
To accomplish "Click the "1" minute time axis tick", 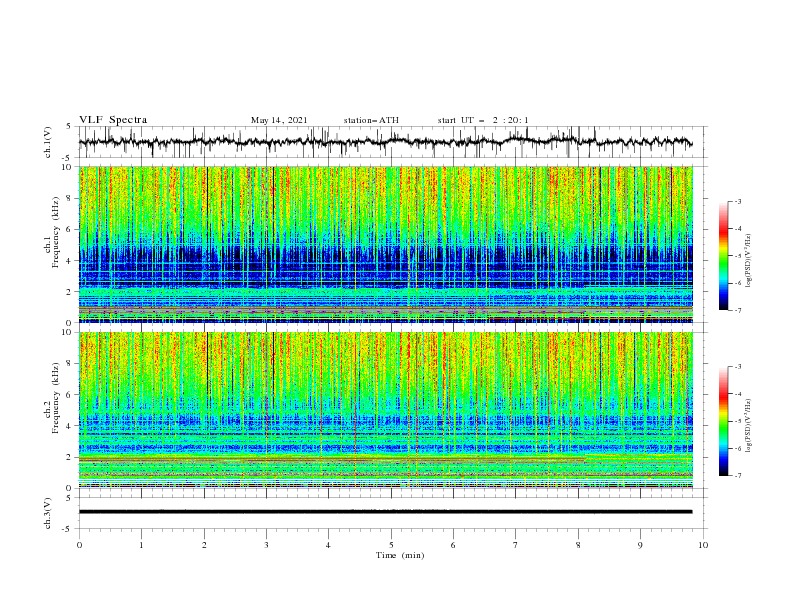I will click(141, 545).
